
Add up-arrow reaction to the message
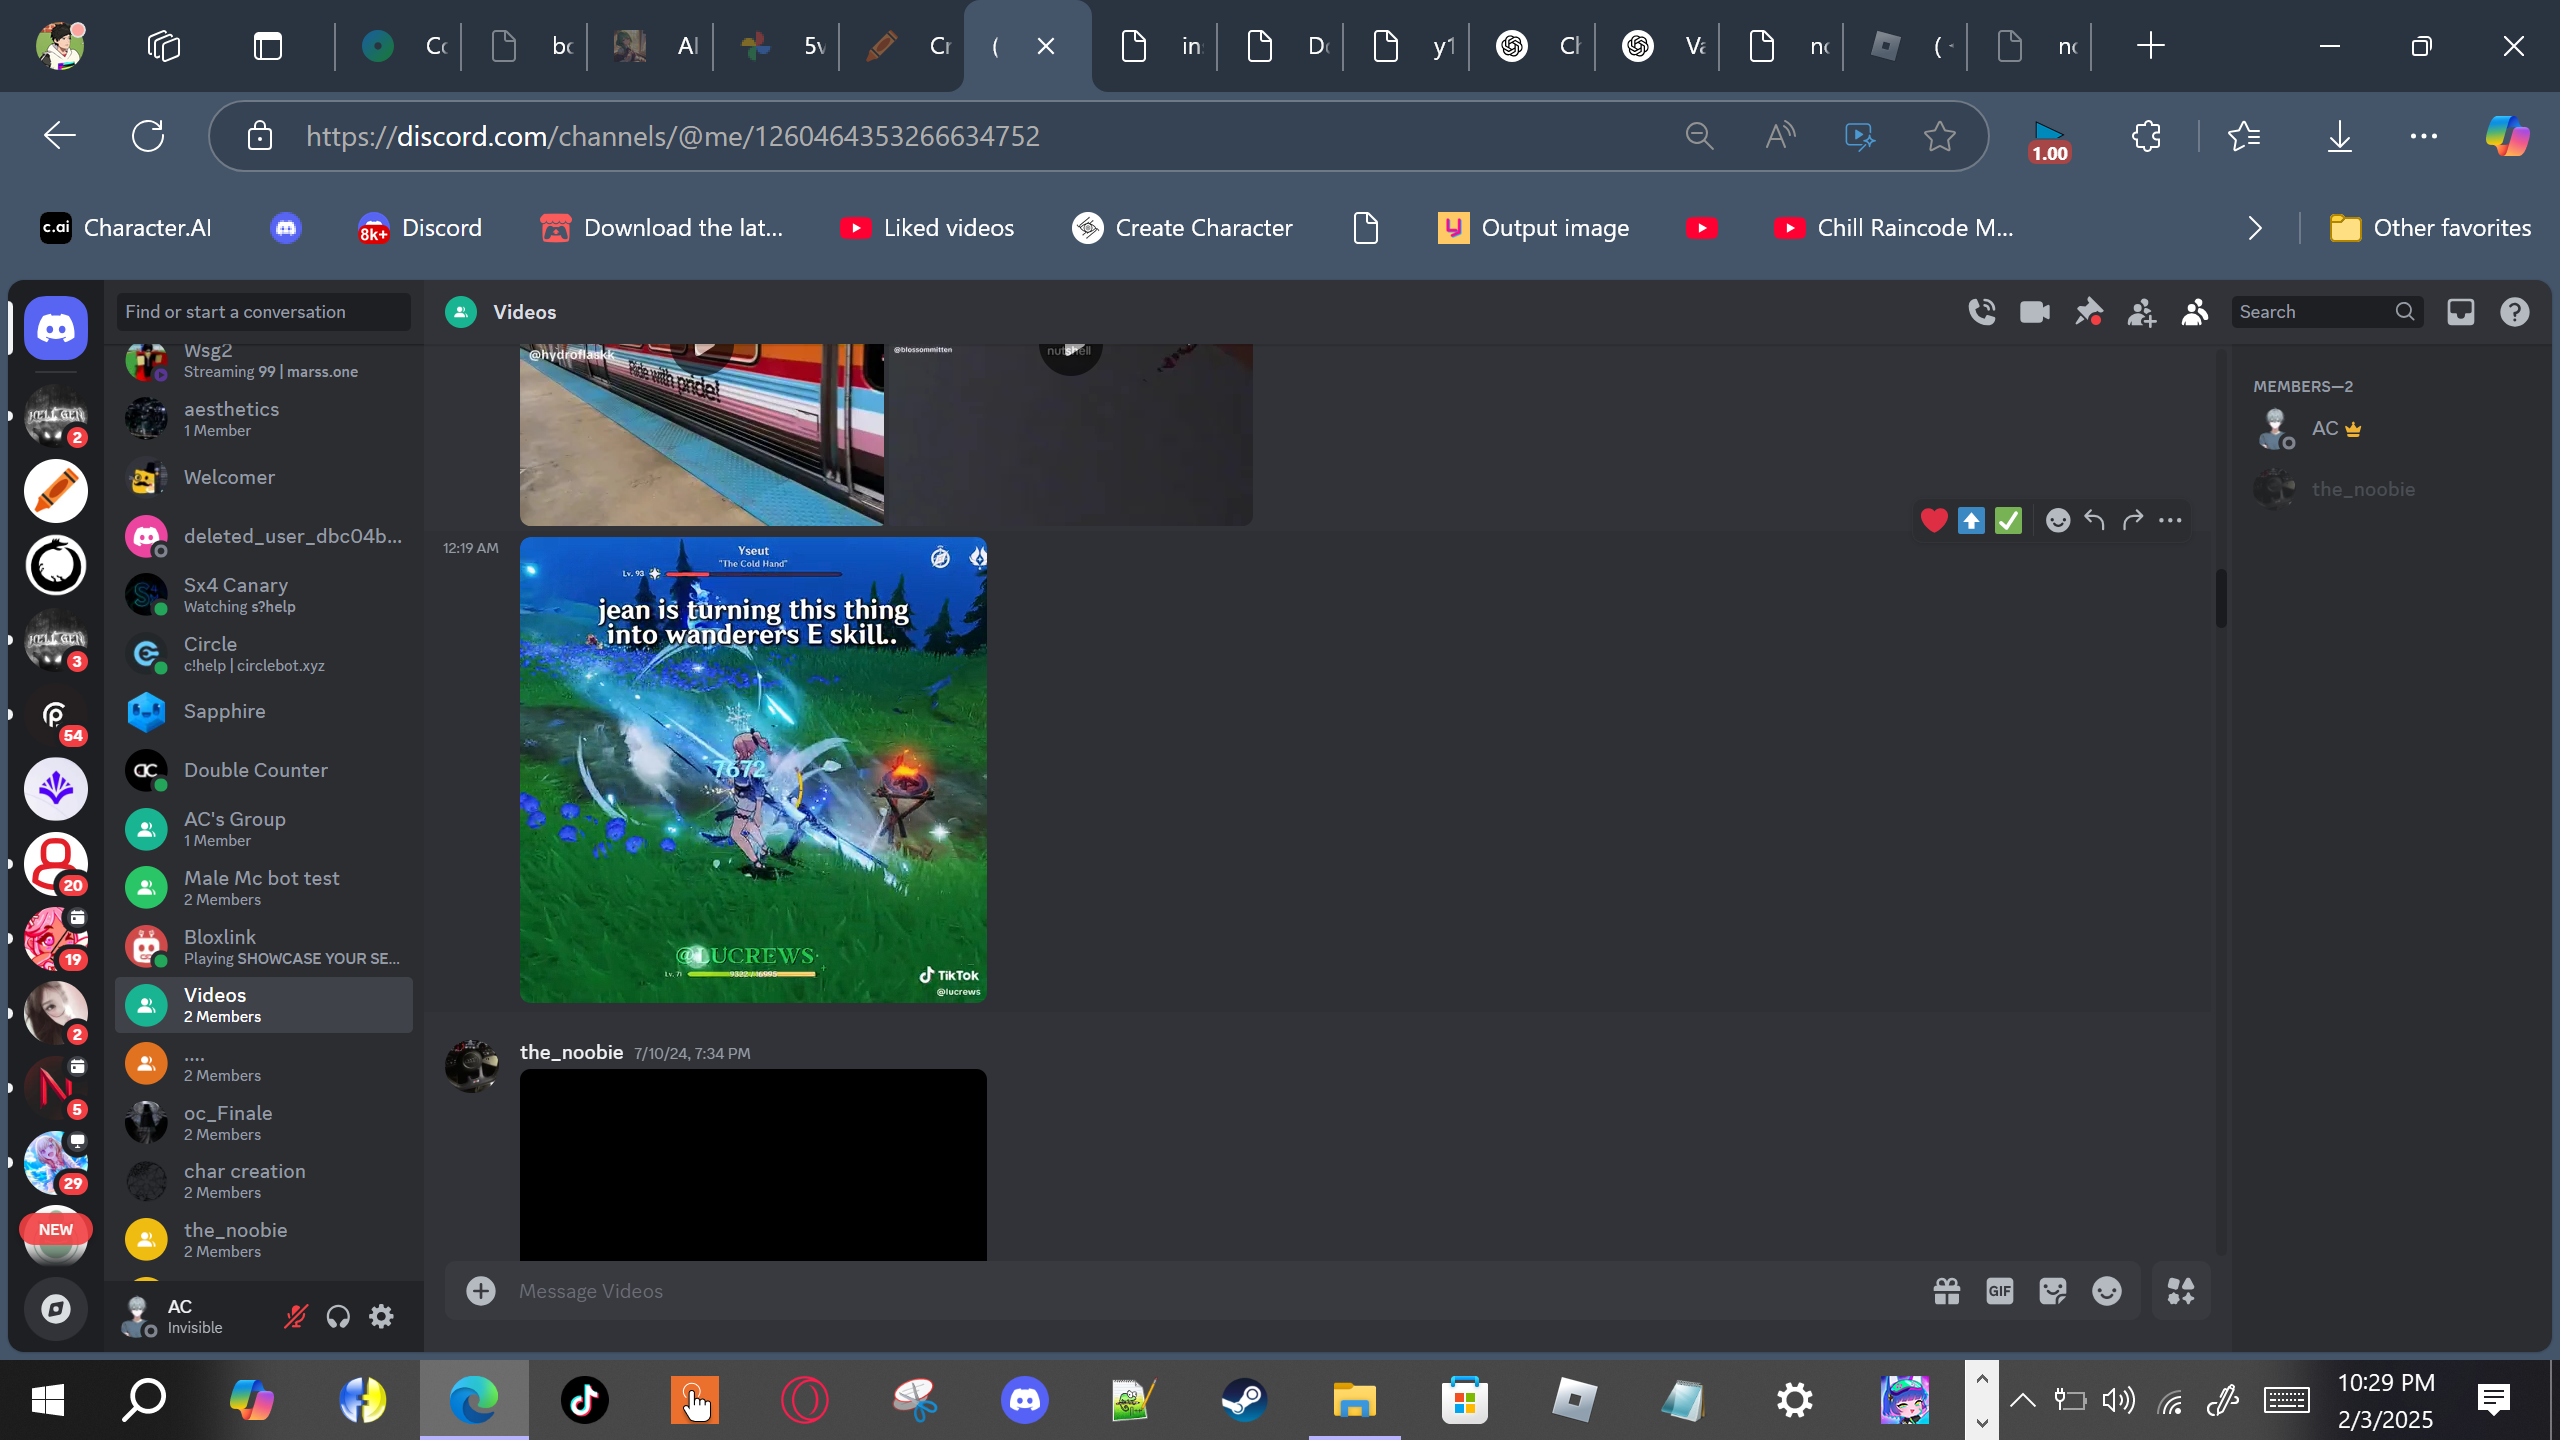point(1971,520)
